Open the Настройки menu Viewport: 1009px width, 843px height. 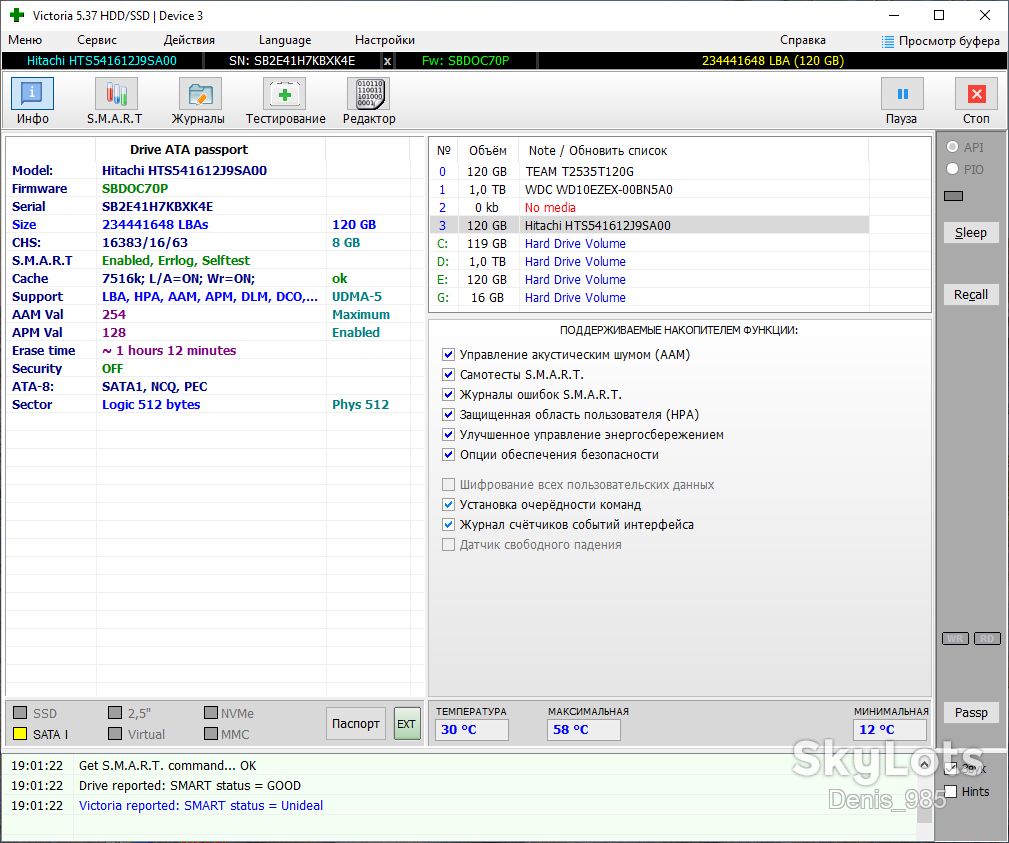(x=385, y=40)
